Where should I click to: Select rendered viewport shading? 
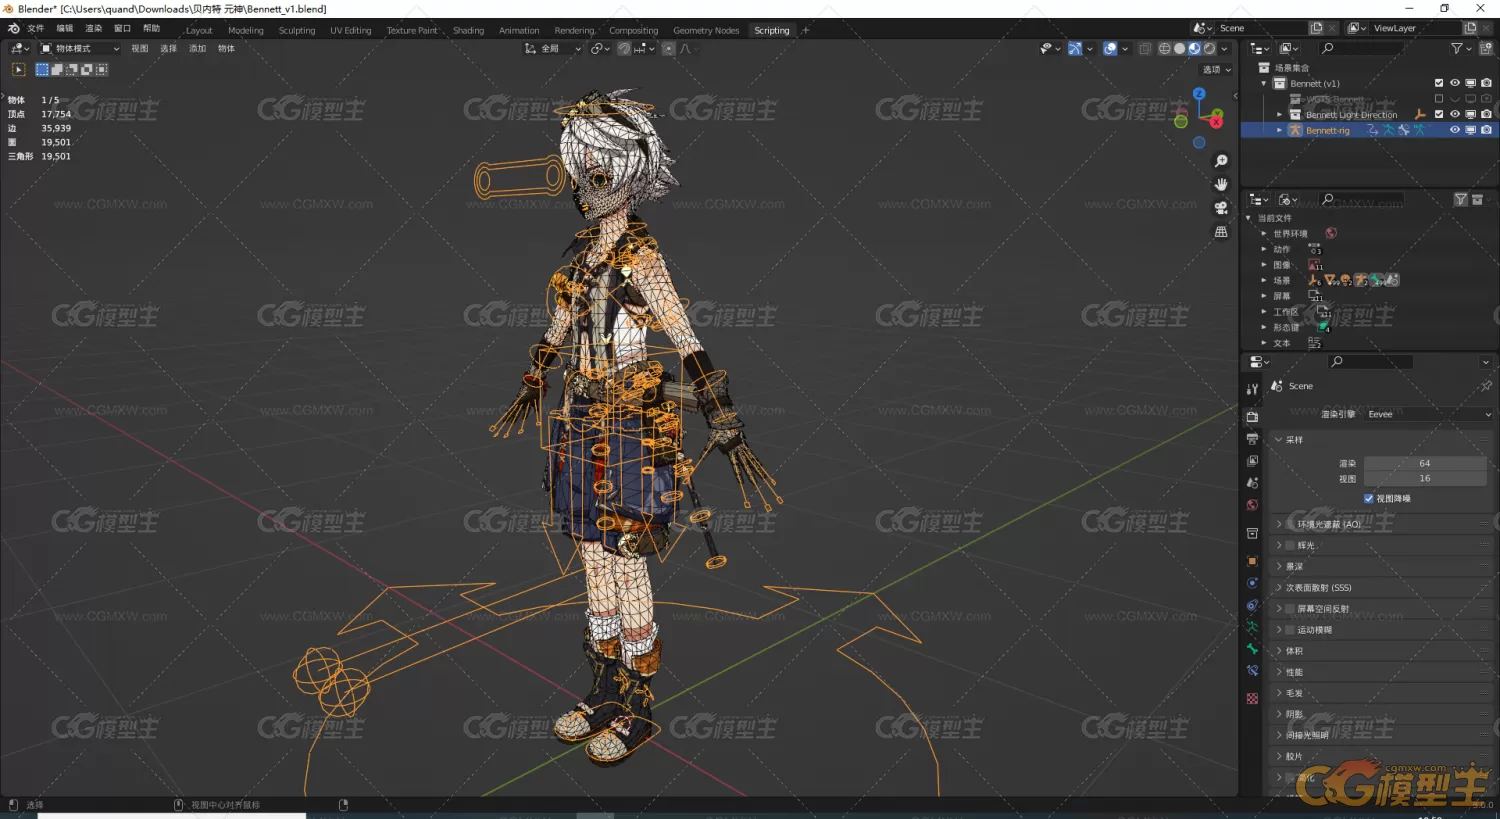tap(1209, 48)
